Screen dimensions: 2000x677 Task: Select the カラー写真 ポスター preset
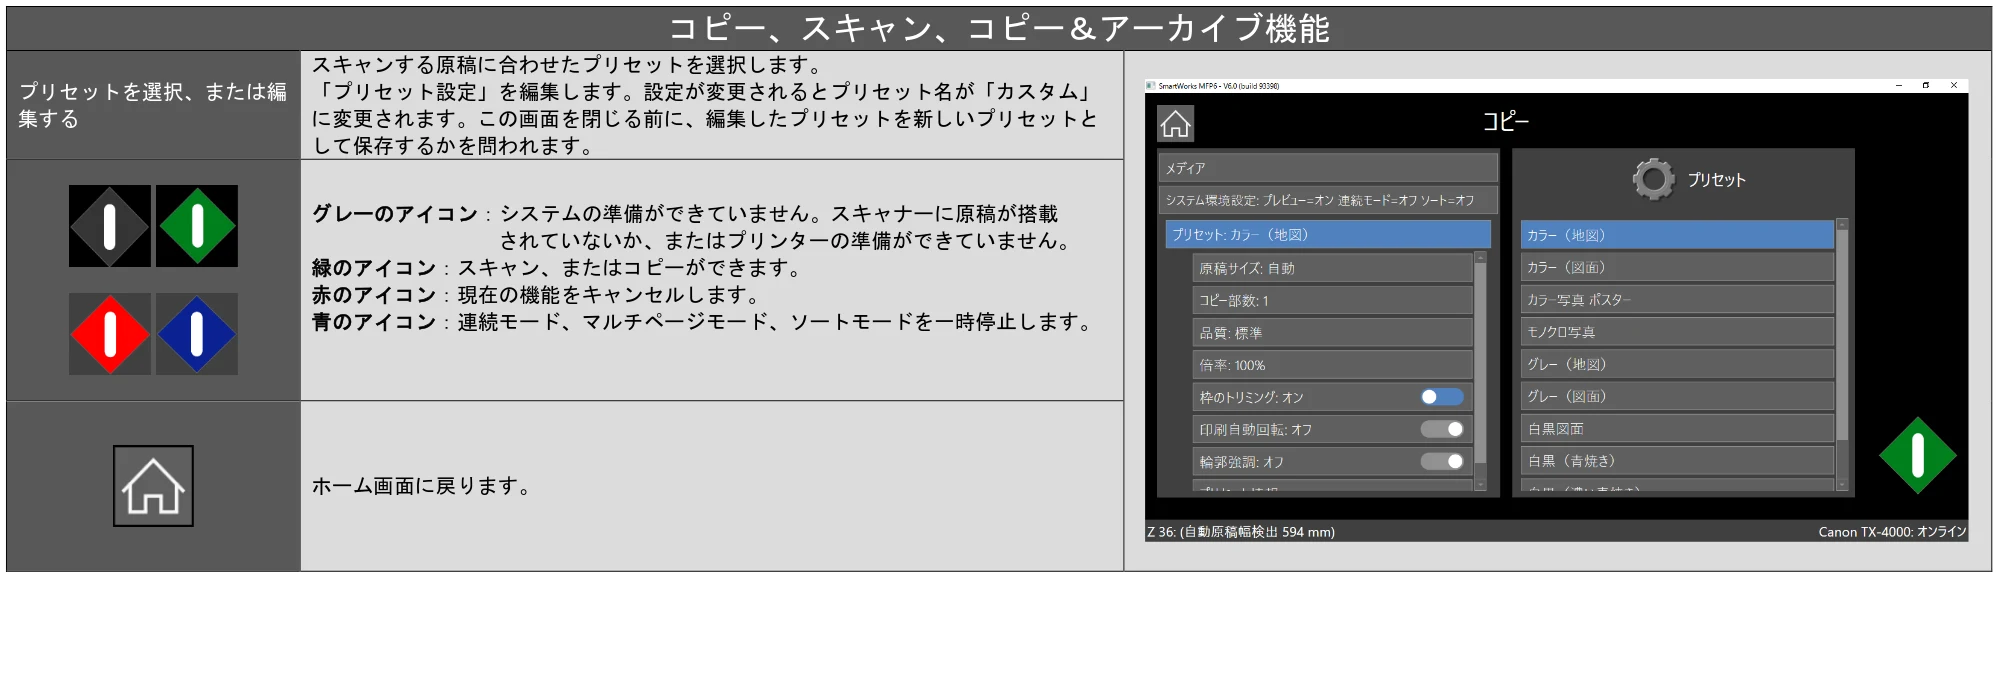[x=1677, y=299]
